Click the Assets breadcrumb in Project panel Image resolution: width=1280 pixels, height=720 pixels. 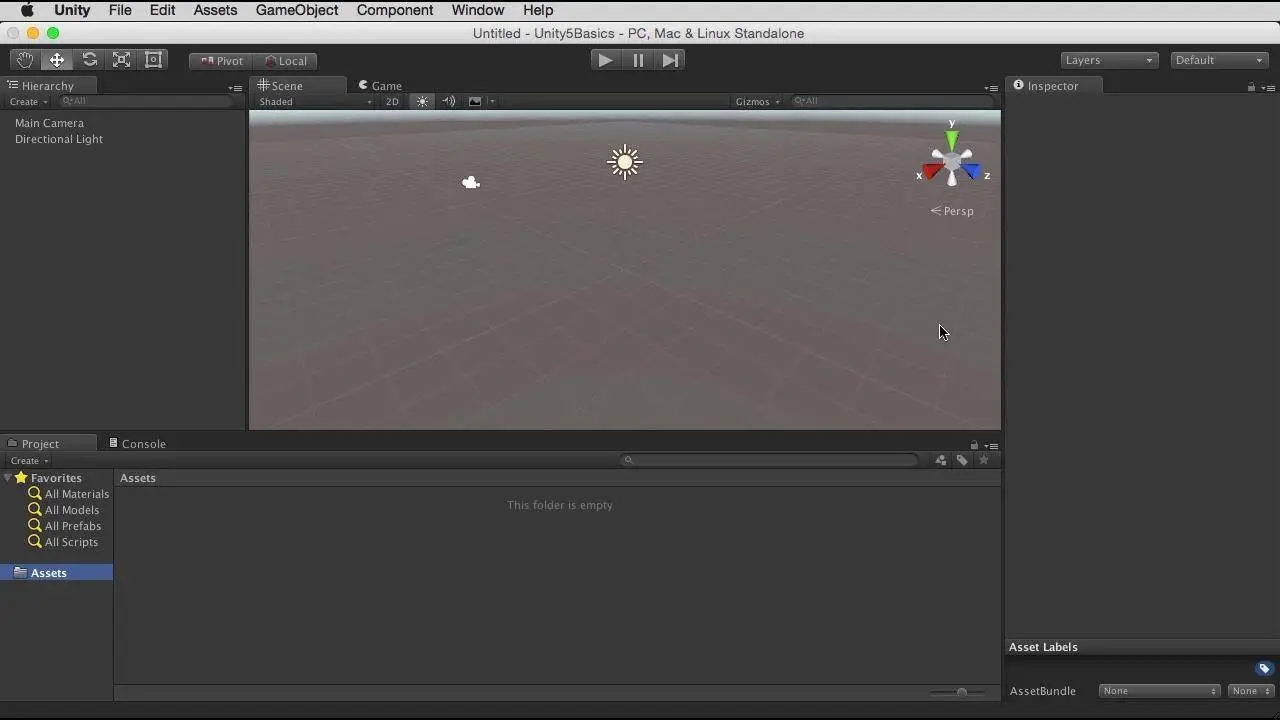pos(138,478)
